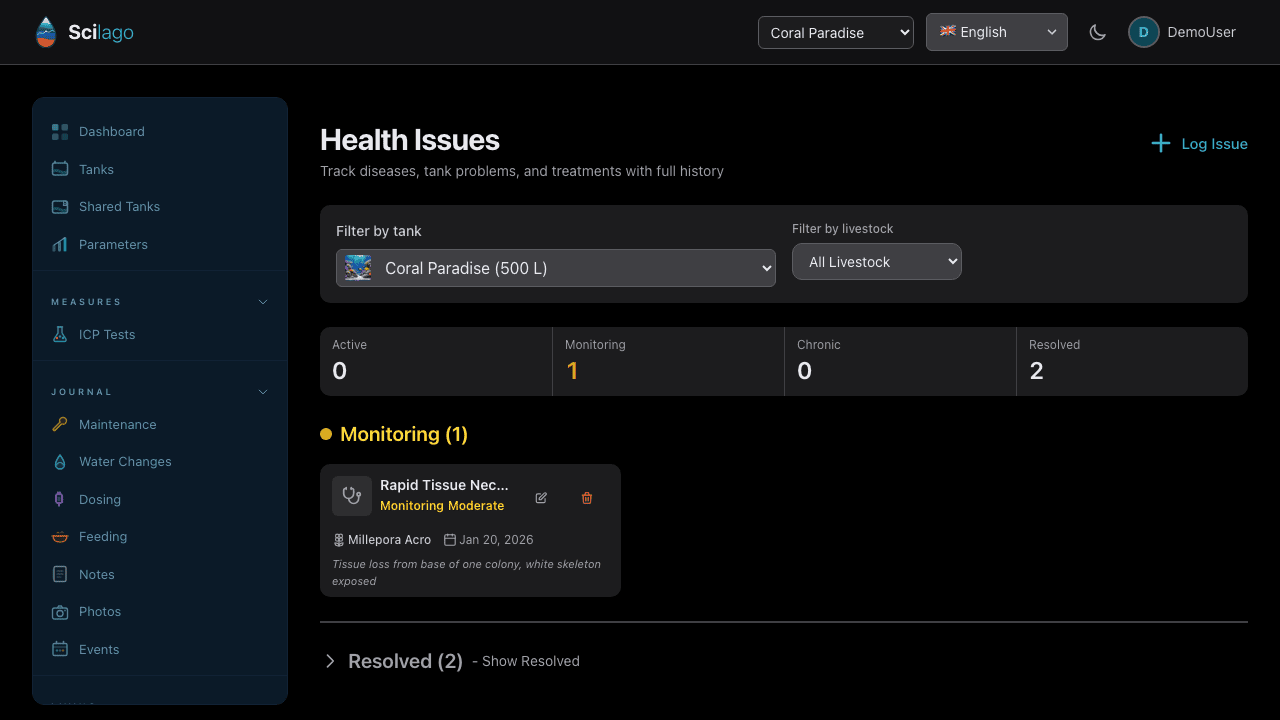Image resolution: width=1280 pixels, height=720 pixels.
Task: Click the Active stat card
Action: 436,361
